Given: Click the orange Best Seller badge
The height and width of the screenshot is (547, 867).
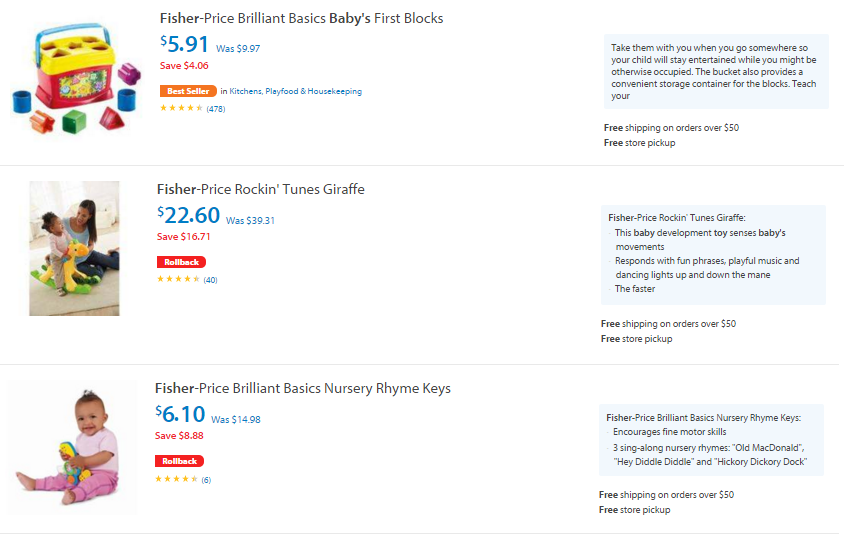Looking at the screenshot, I should (188, 91).
